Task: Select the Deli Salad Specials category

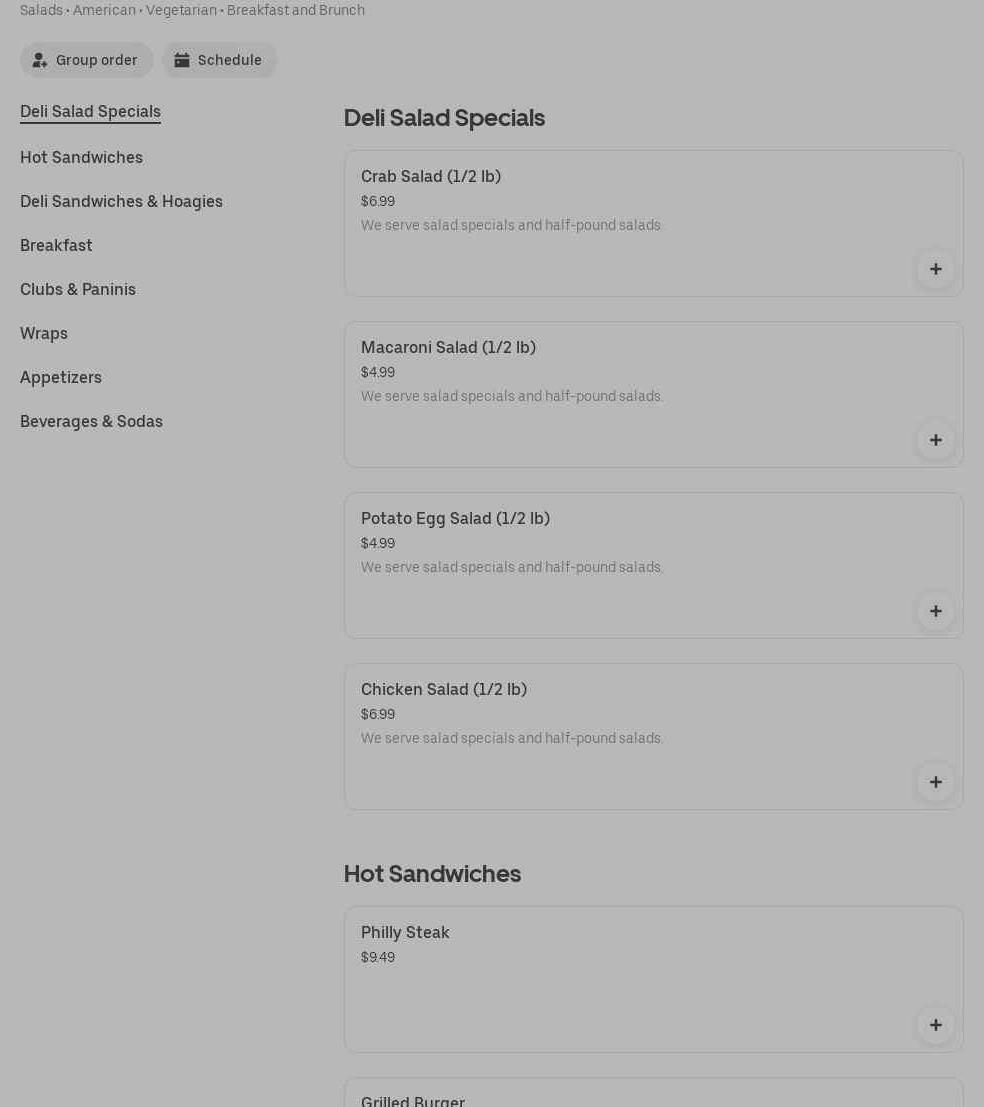Action: [x=90, y=112]
